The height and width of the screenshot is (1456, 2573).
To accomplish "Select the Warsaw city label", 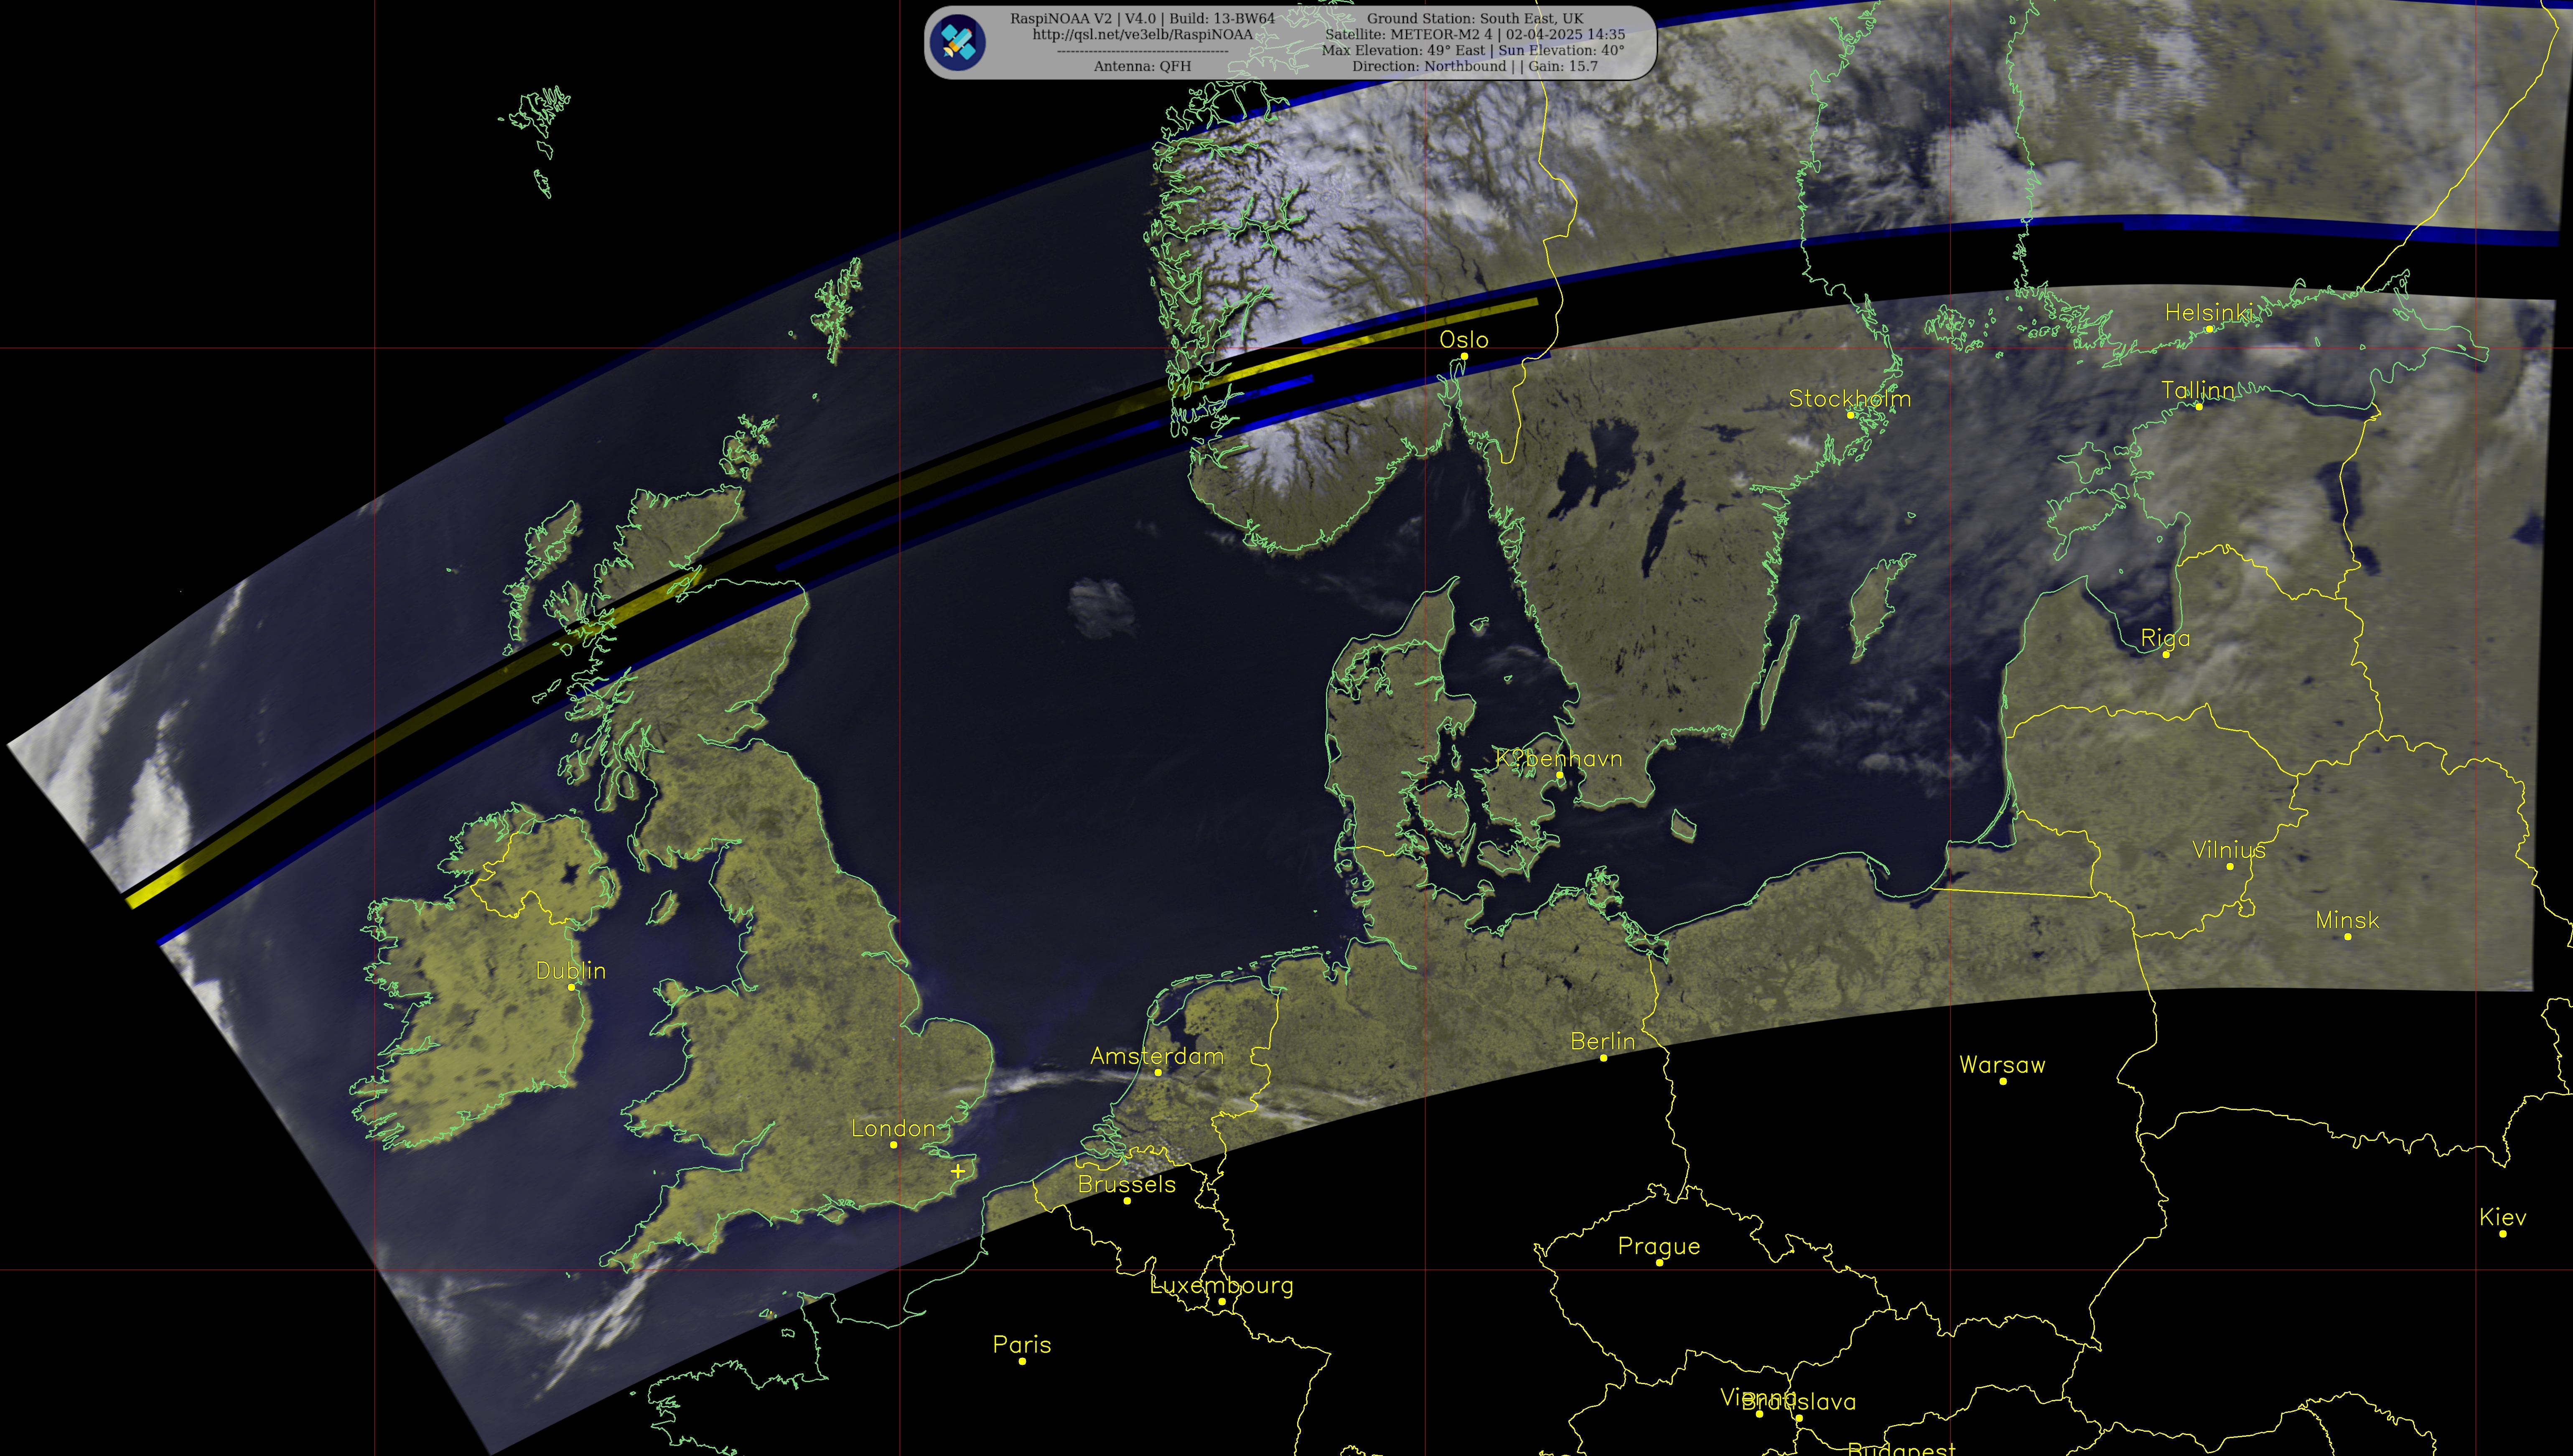I will pyautogui.click(x=2002, y=1065).
